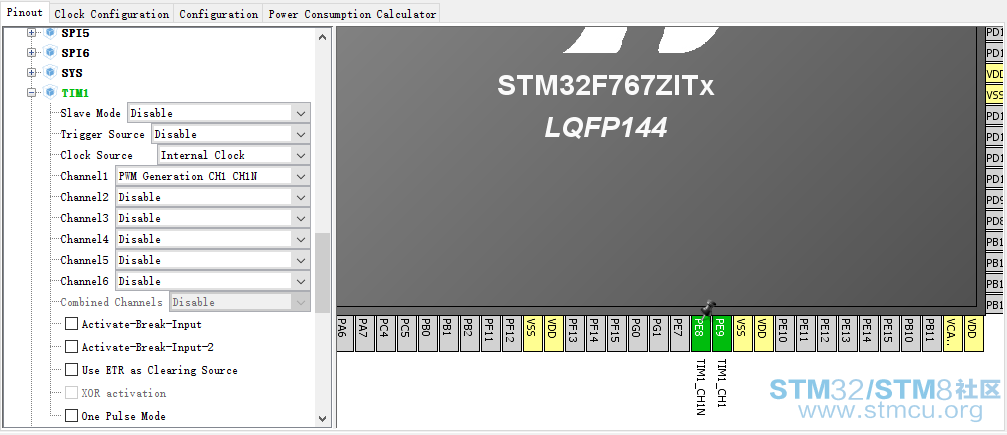Click the pushpin icon on PE8
Viewport: 1007px width, 435px height.
tap(708, 309)
